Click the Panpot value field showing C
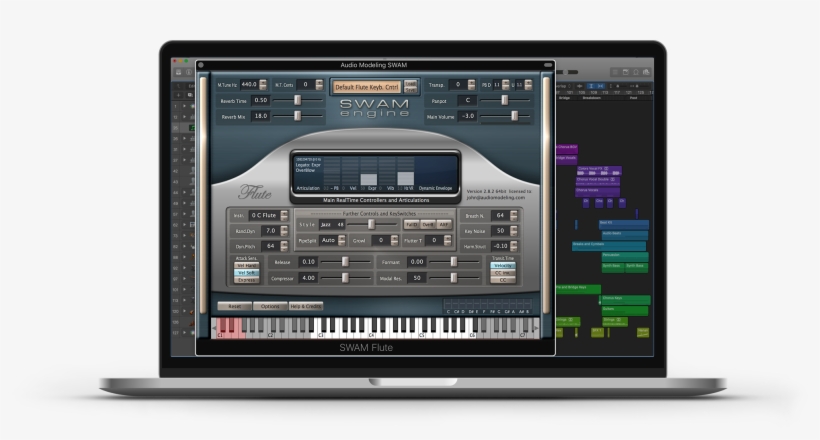Image resolution: width=820 pixels, height=440 pixels. (467, 100)
